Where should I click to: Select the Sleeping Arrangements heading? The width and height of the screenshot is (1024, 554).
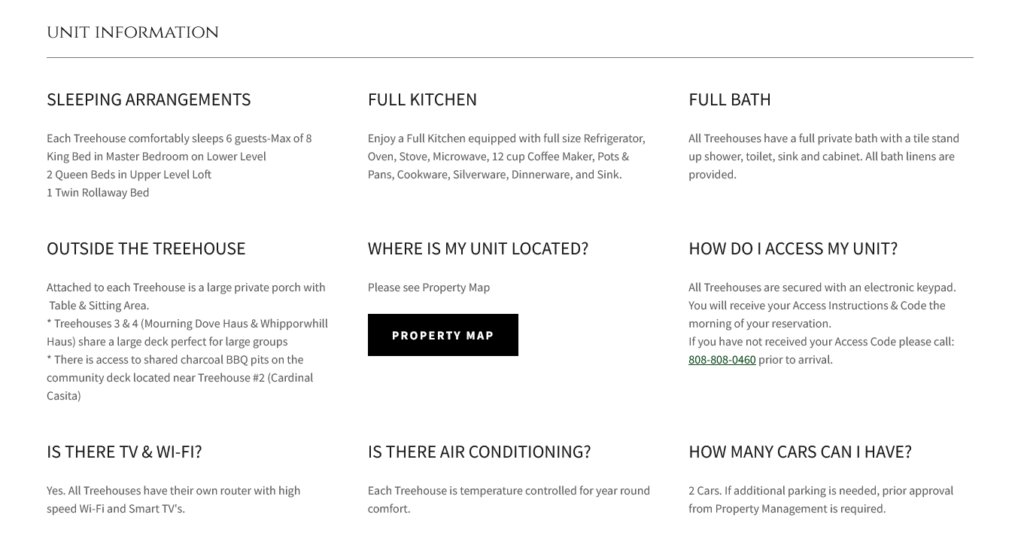click(148, 99)
